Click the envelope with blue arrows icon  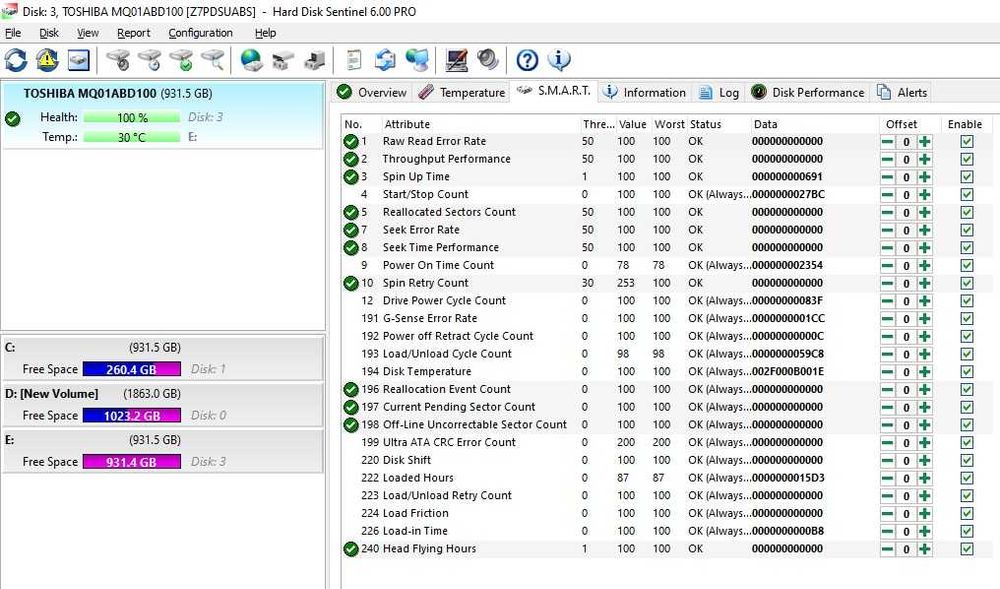(x=385, y=61)
